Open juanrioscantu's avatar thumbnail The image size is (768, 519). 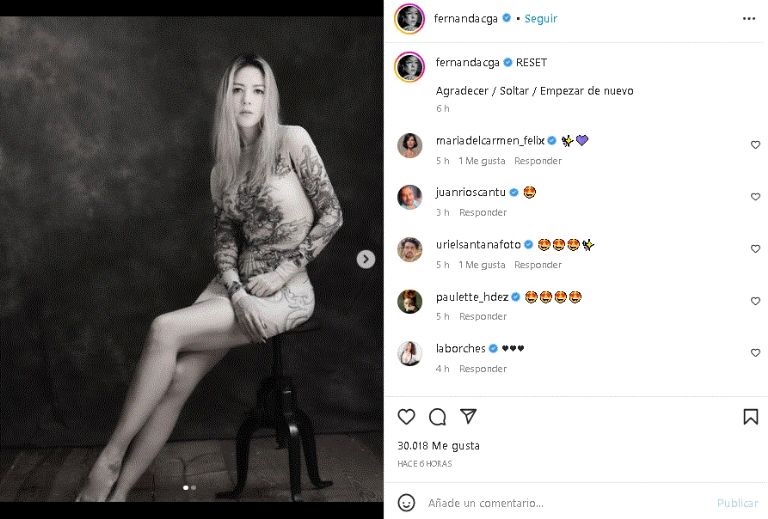[409, 197]
